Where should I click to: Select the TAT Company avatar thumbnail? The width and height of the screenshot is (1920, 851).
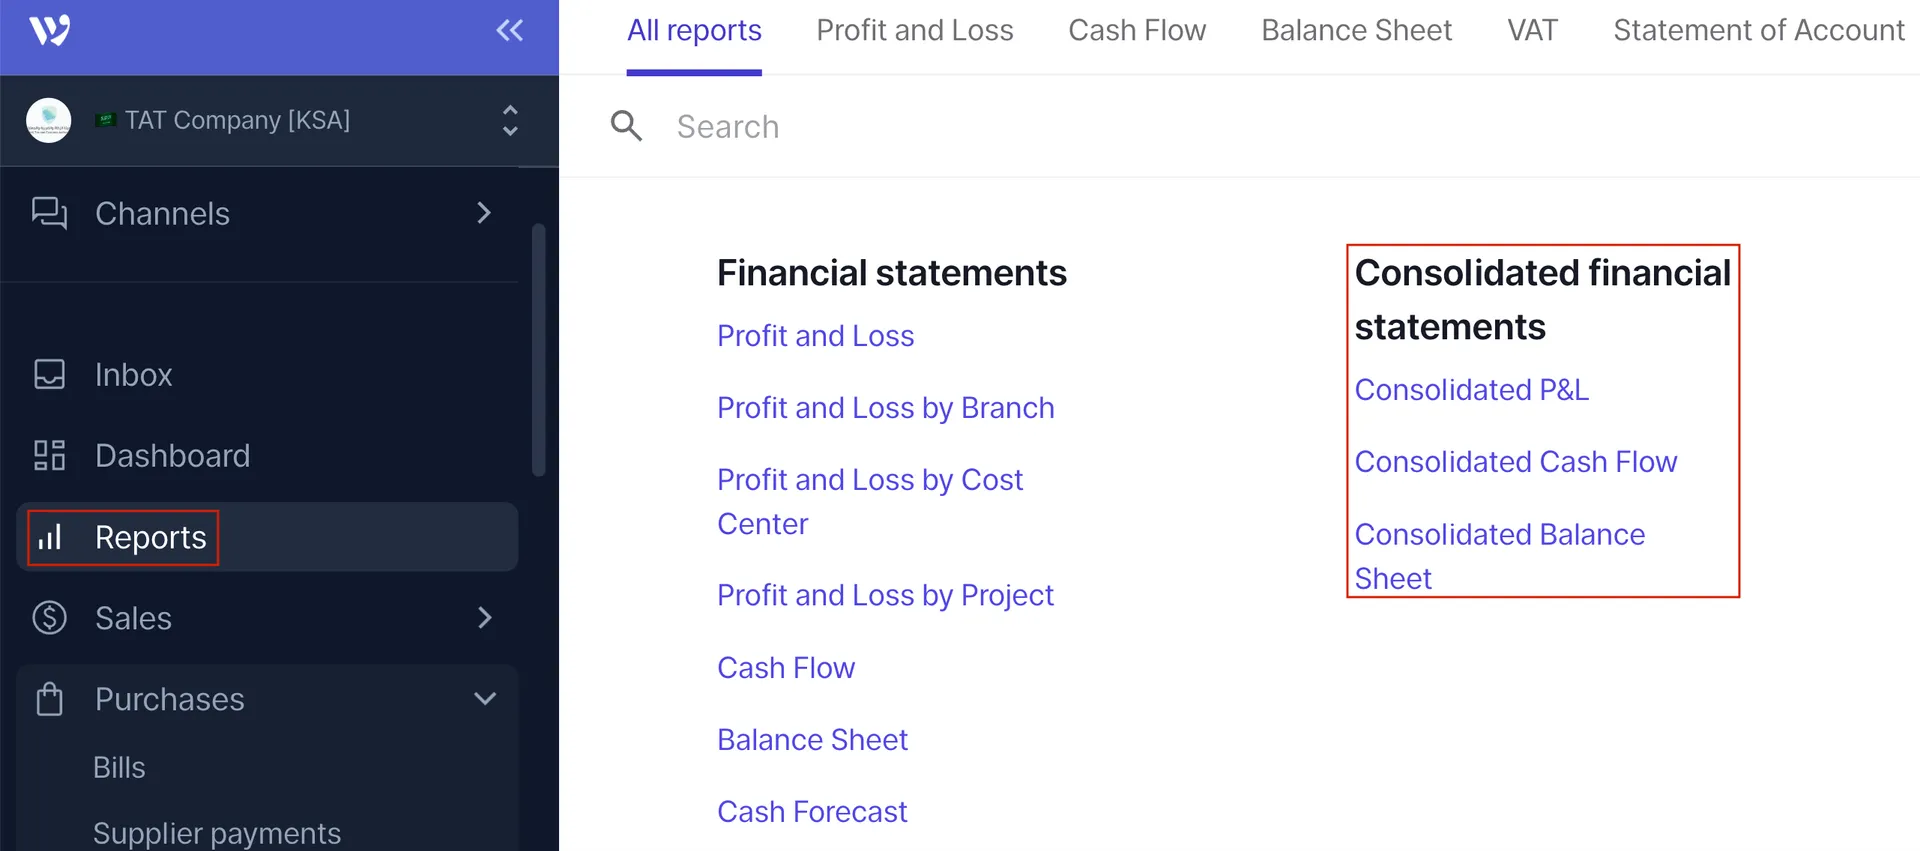[x=48, y=120]
